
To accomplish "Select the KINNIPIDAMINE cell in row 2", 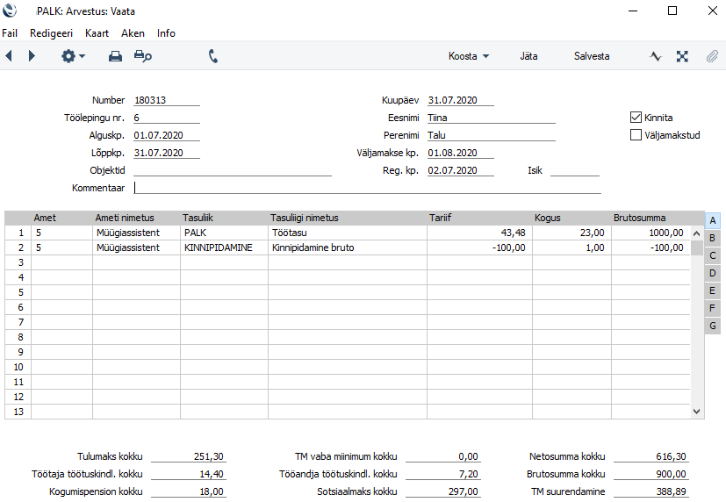I will point(224,247).
